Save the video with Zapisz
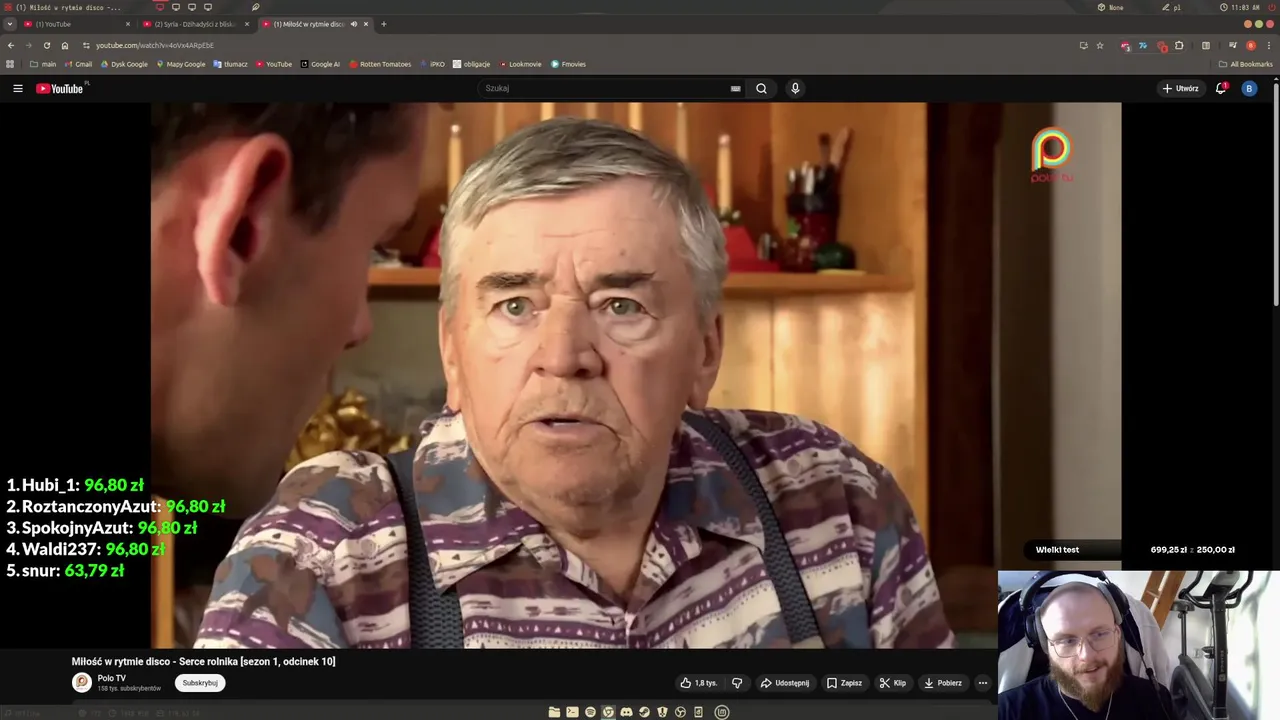This screenshot has width=1280, height=720. point(845,683)
